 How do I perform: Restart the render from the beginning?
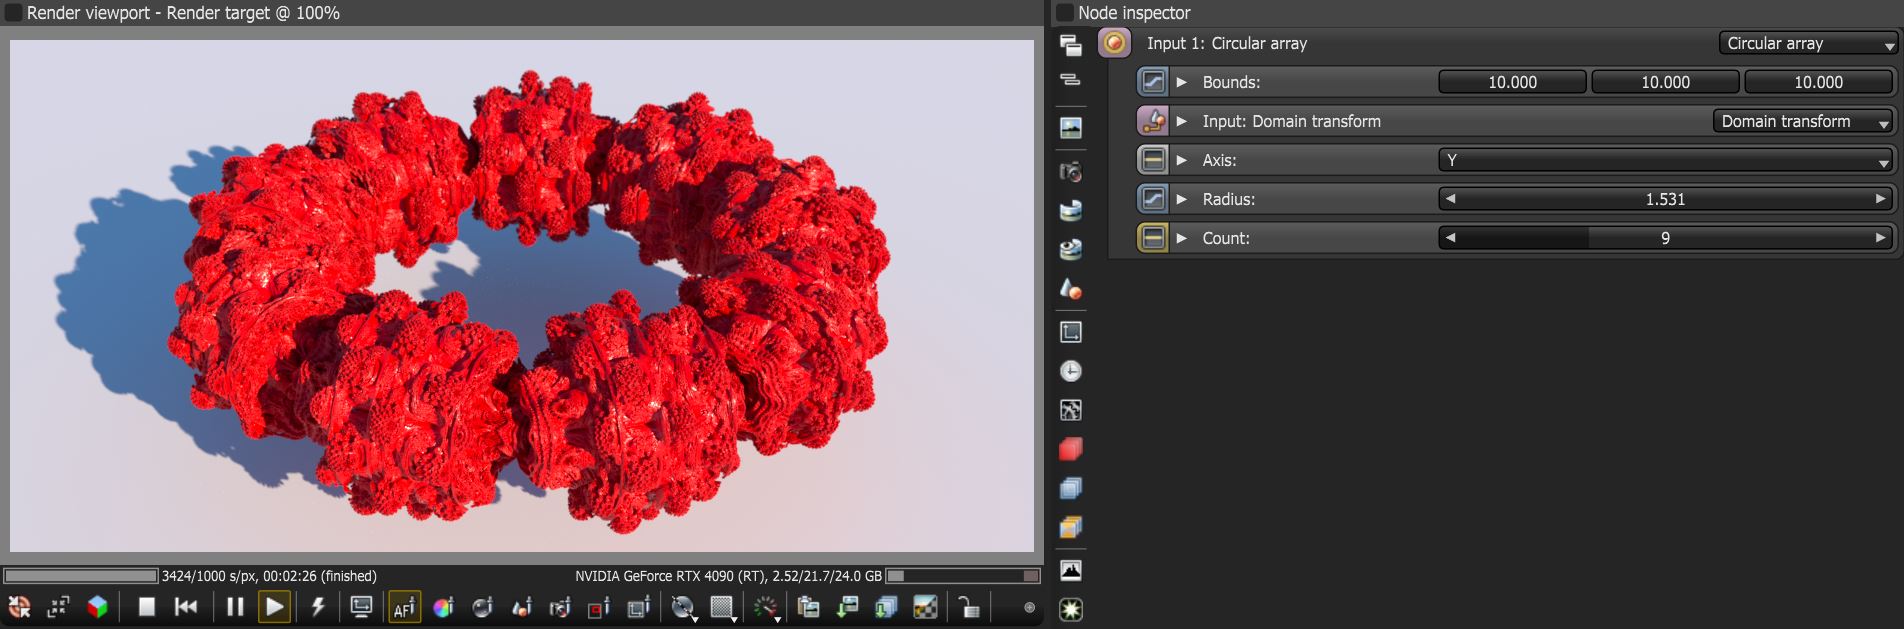[186, 607]
